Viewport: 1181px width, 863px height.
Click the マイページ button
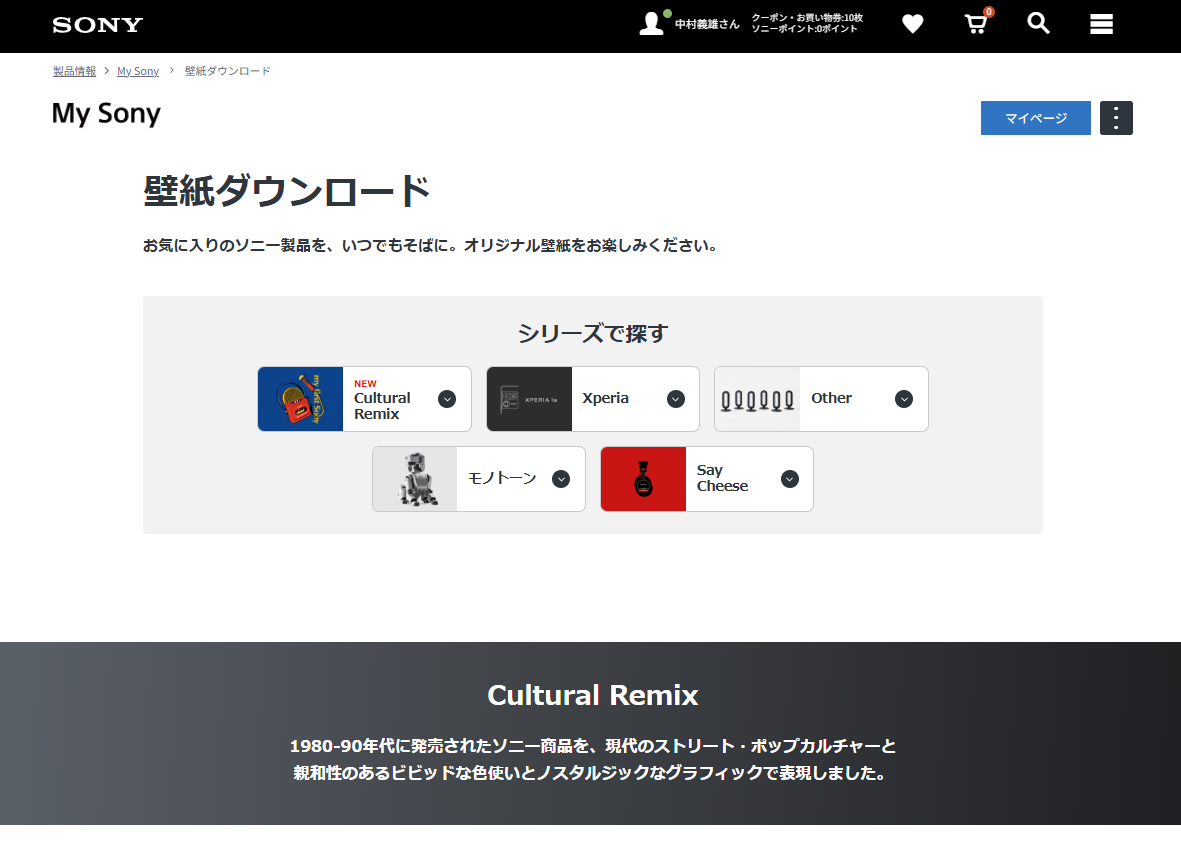point(1036,118)
